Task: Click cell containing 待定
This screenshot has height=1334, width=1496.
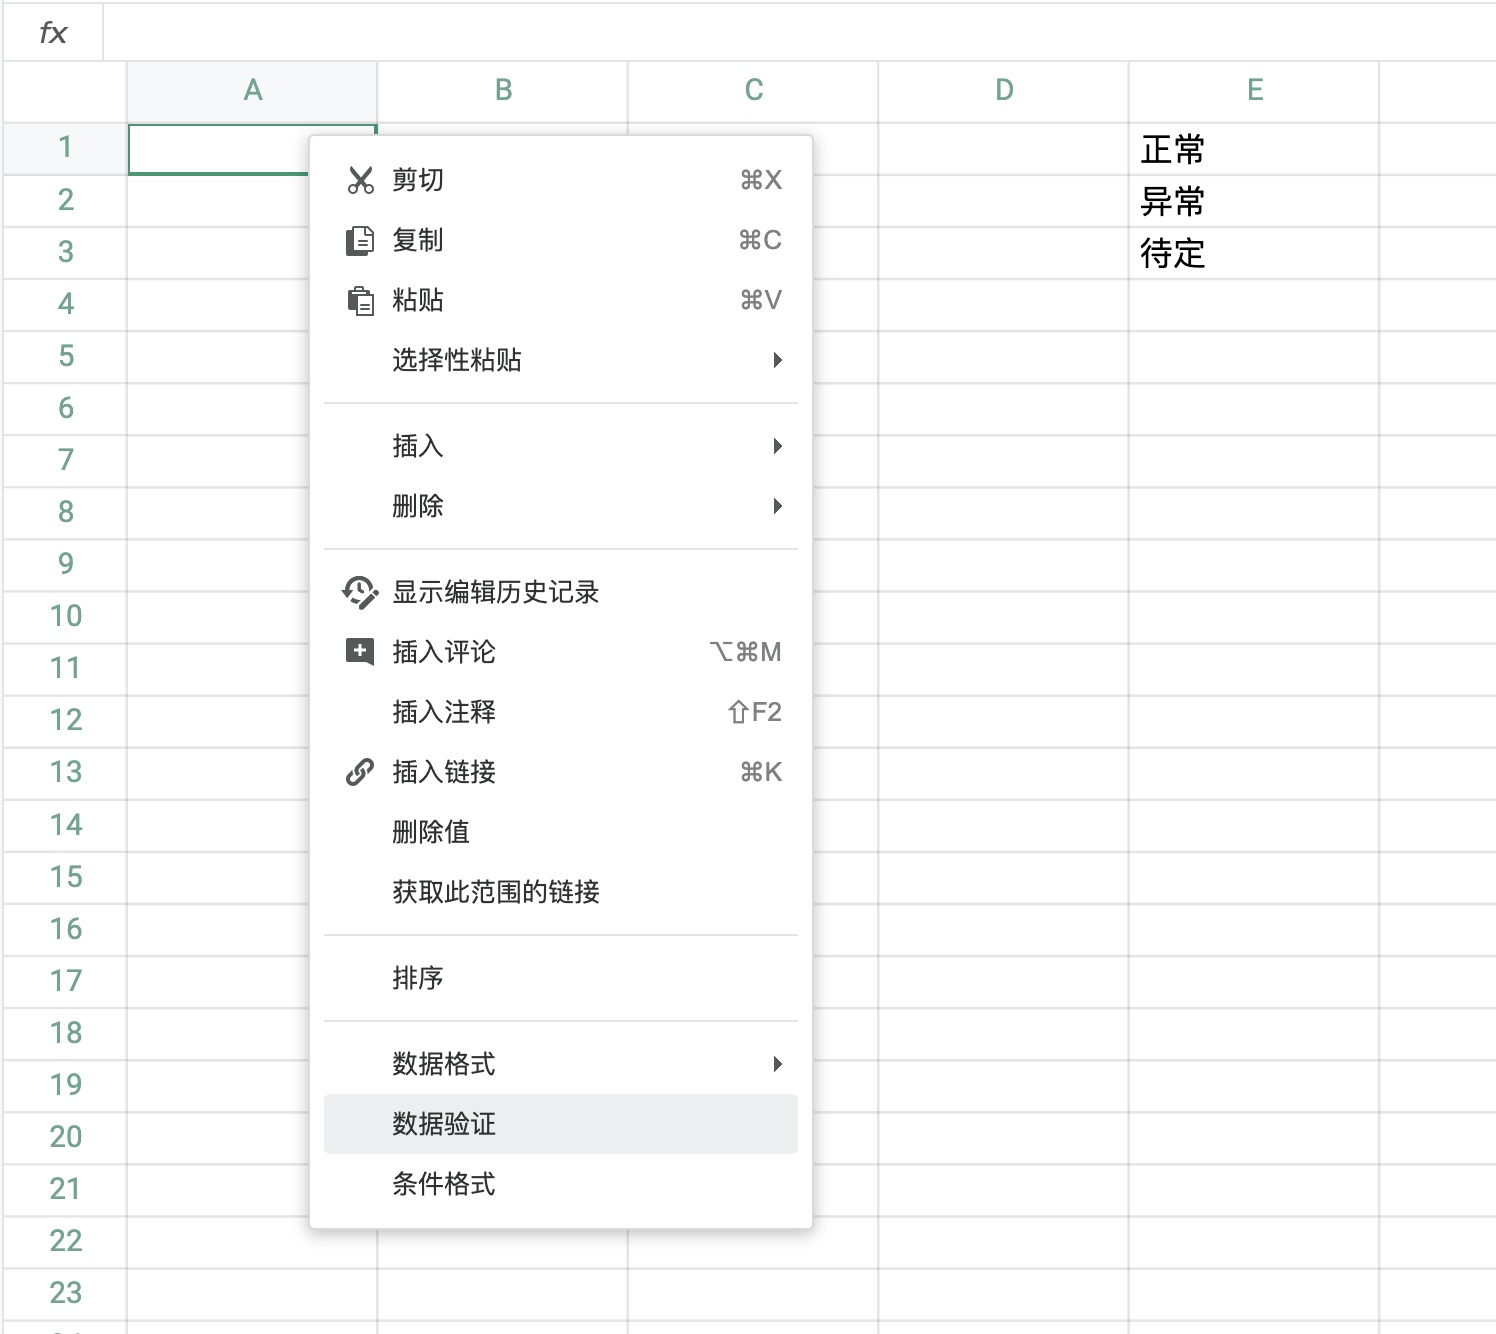Action: (x=1254, y=253)
